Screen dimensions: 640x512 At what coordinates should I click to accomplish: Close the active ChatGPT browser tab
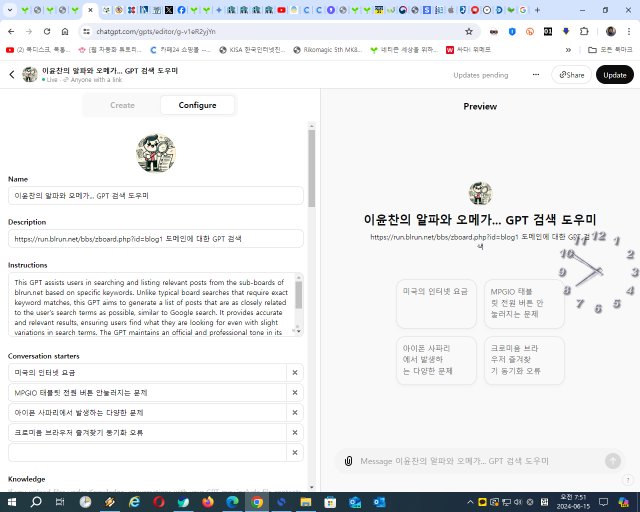coord(91,10)
